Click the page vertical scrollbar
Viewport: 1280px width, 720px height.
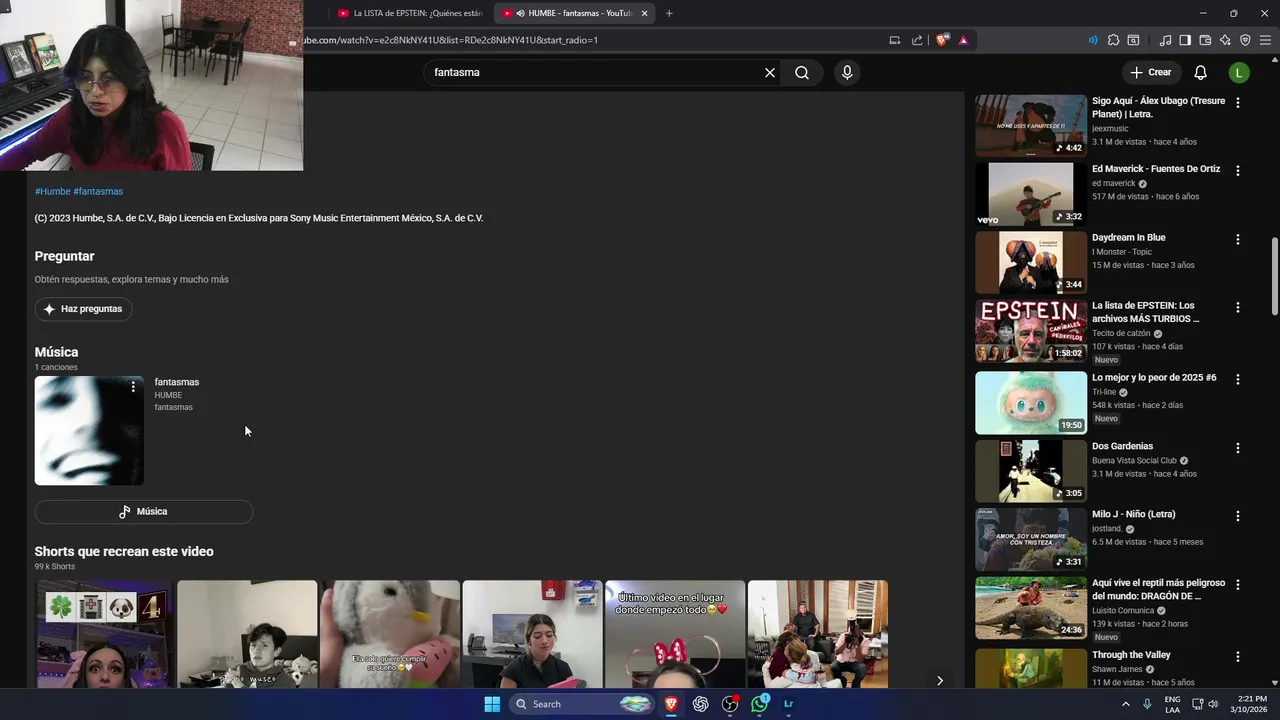coord(1274,276)
